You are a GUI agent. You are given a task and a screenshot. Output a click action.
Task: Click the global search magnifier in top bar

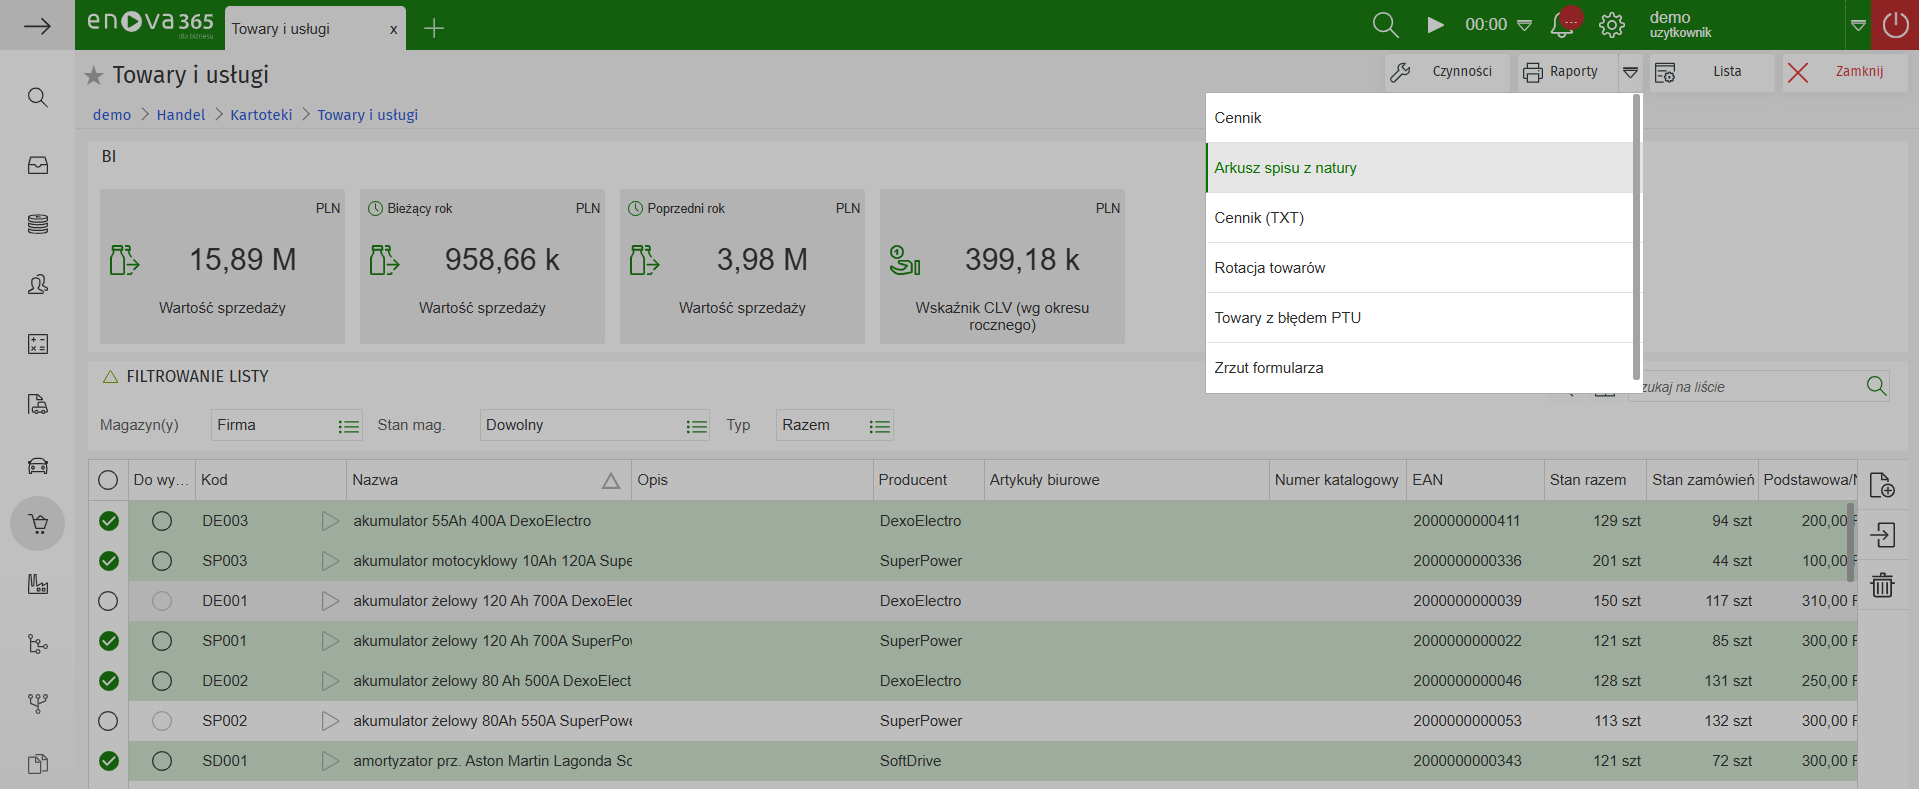click(x=1385, y=25)
